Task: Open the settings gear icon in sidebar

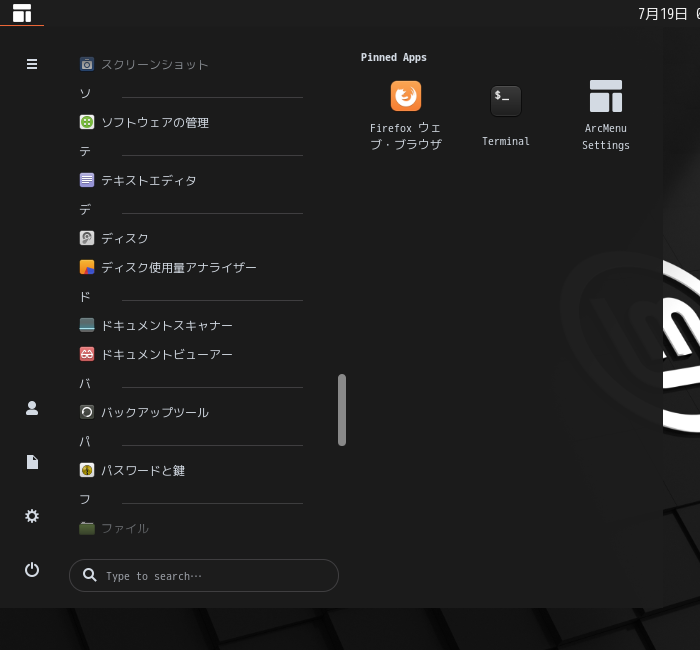Action: pyautogui.click(x=32, y=516)
